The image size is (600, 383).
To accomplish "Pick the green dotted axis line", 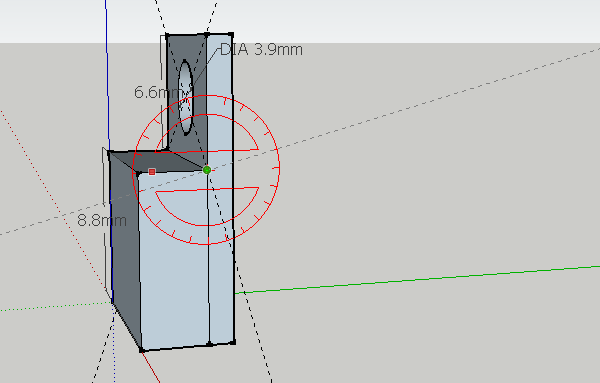I will (55, 307).
